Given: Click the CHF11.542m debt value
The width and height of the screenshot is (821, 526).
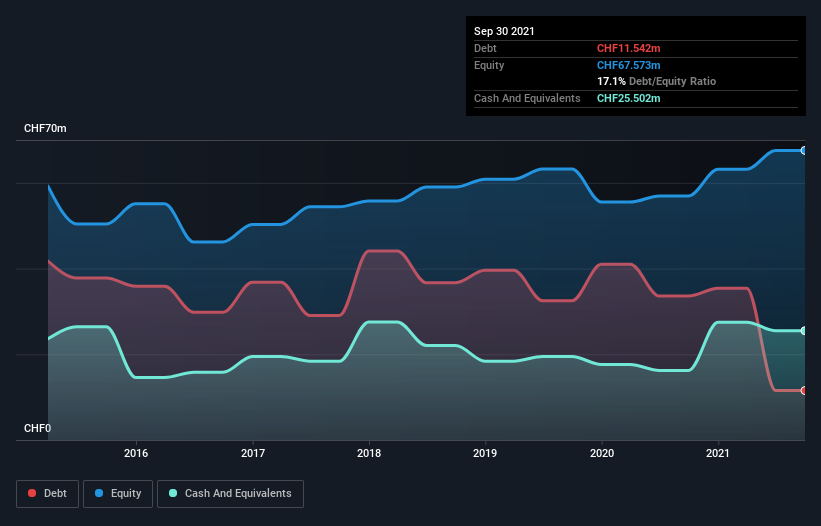Looking at the screenshot, I should click(628, 48).
